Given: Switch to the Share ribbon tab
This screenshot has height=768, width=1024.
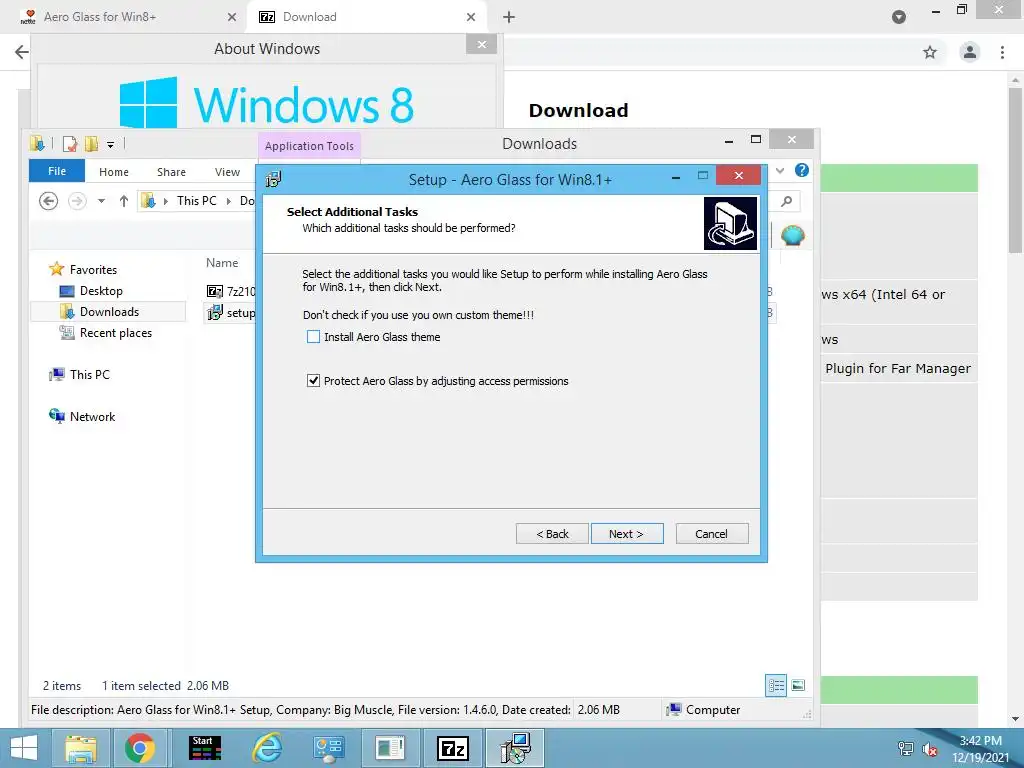Looking at the screenshot, I should click(171, 172).
